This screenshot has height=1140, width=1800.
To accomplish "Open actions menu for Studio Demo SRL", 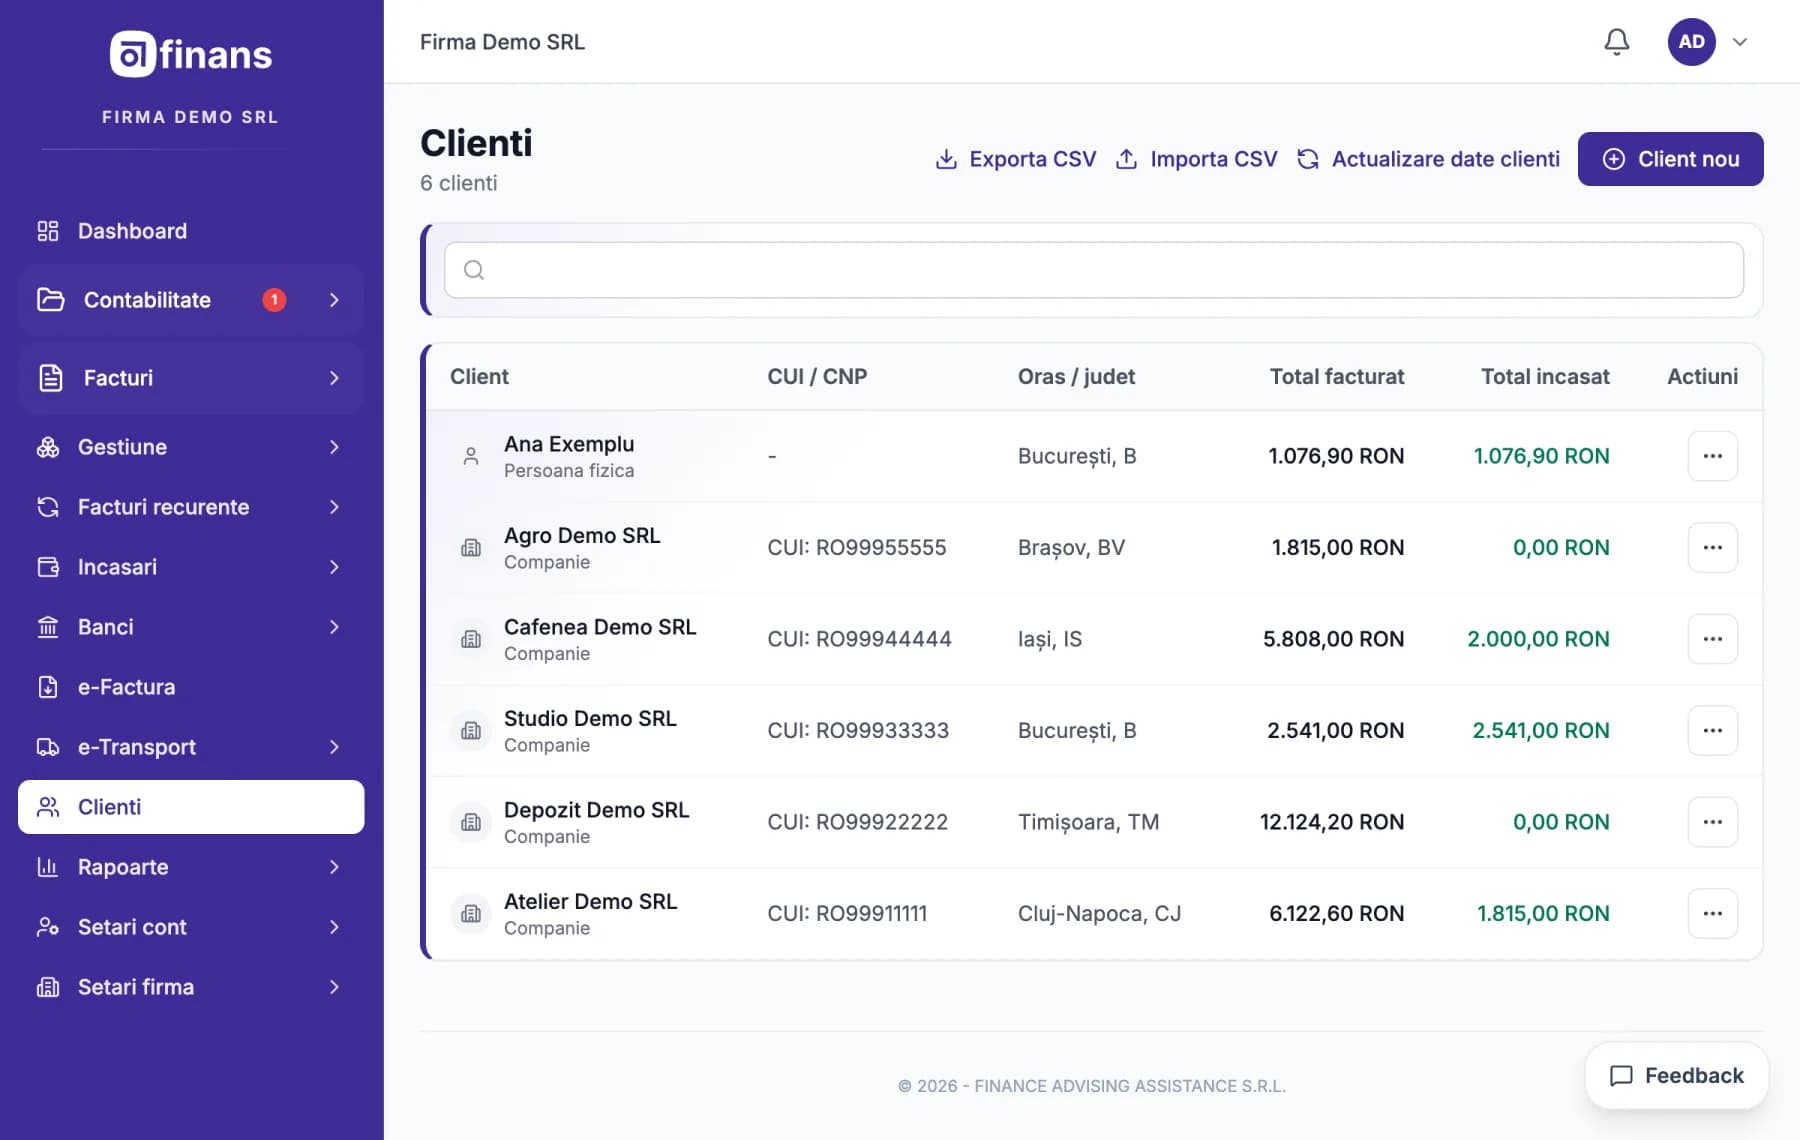I will (1712, 731).
